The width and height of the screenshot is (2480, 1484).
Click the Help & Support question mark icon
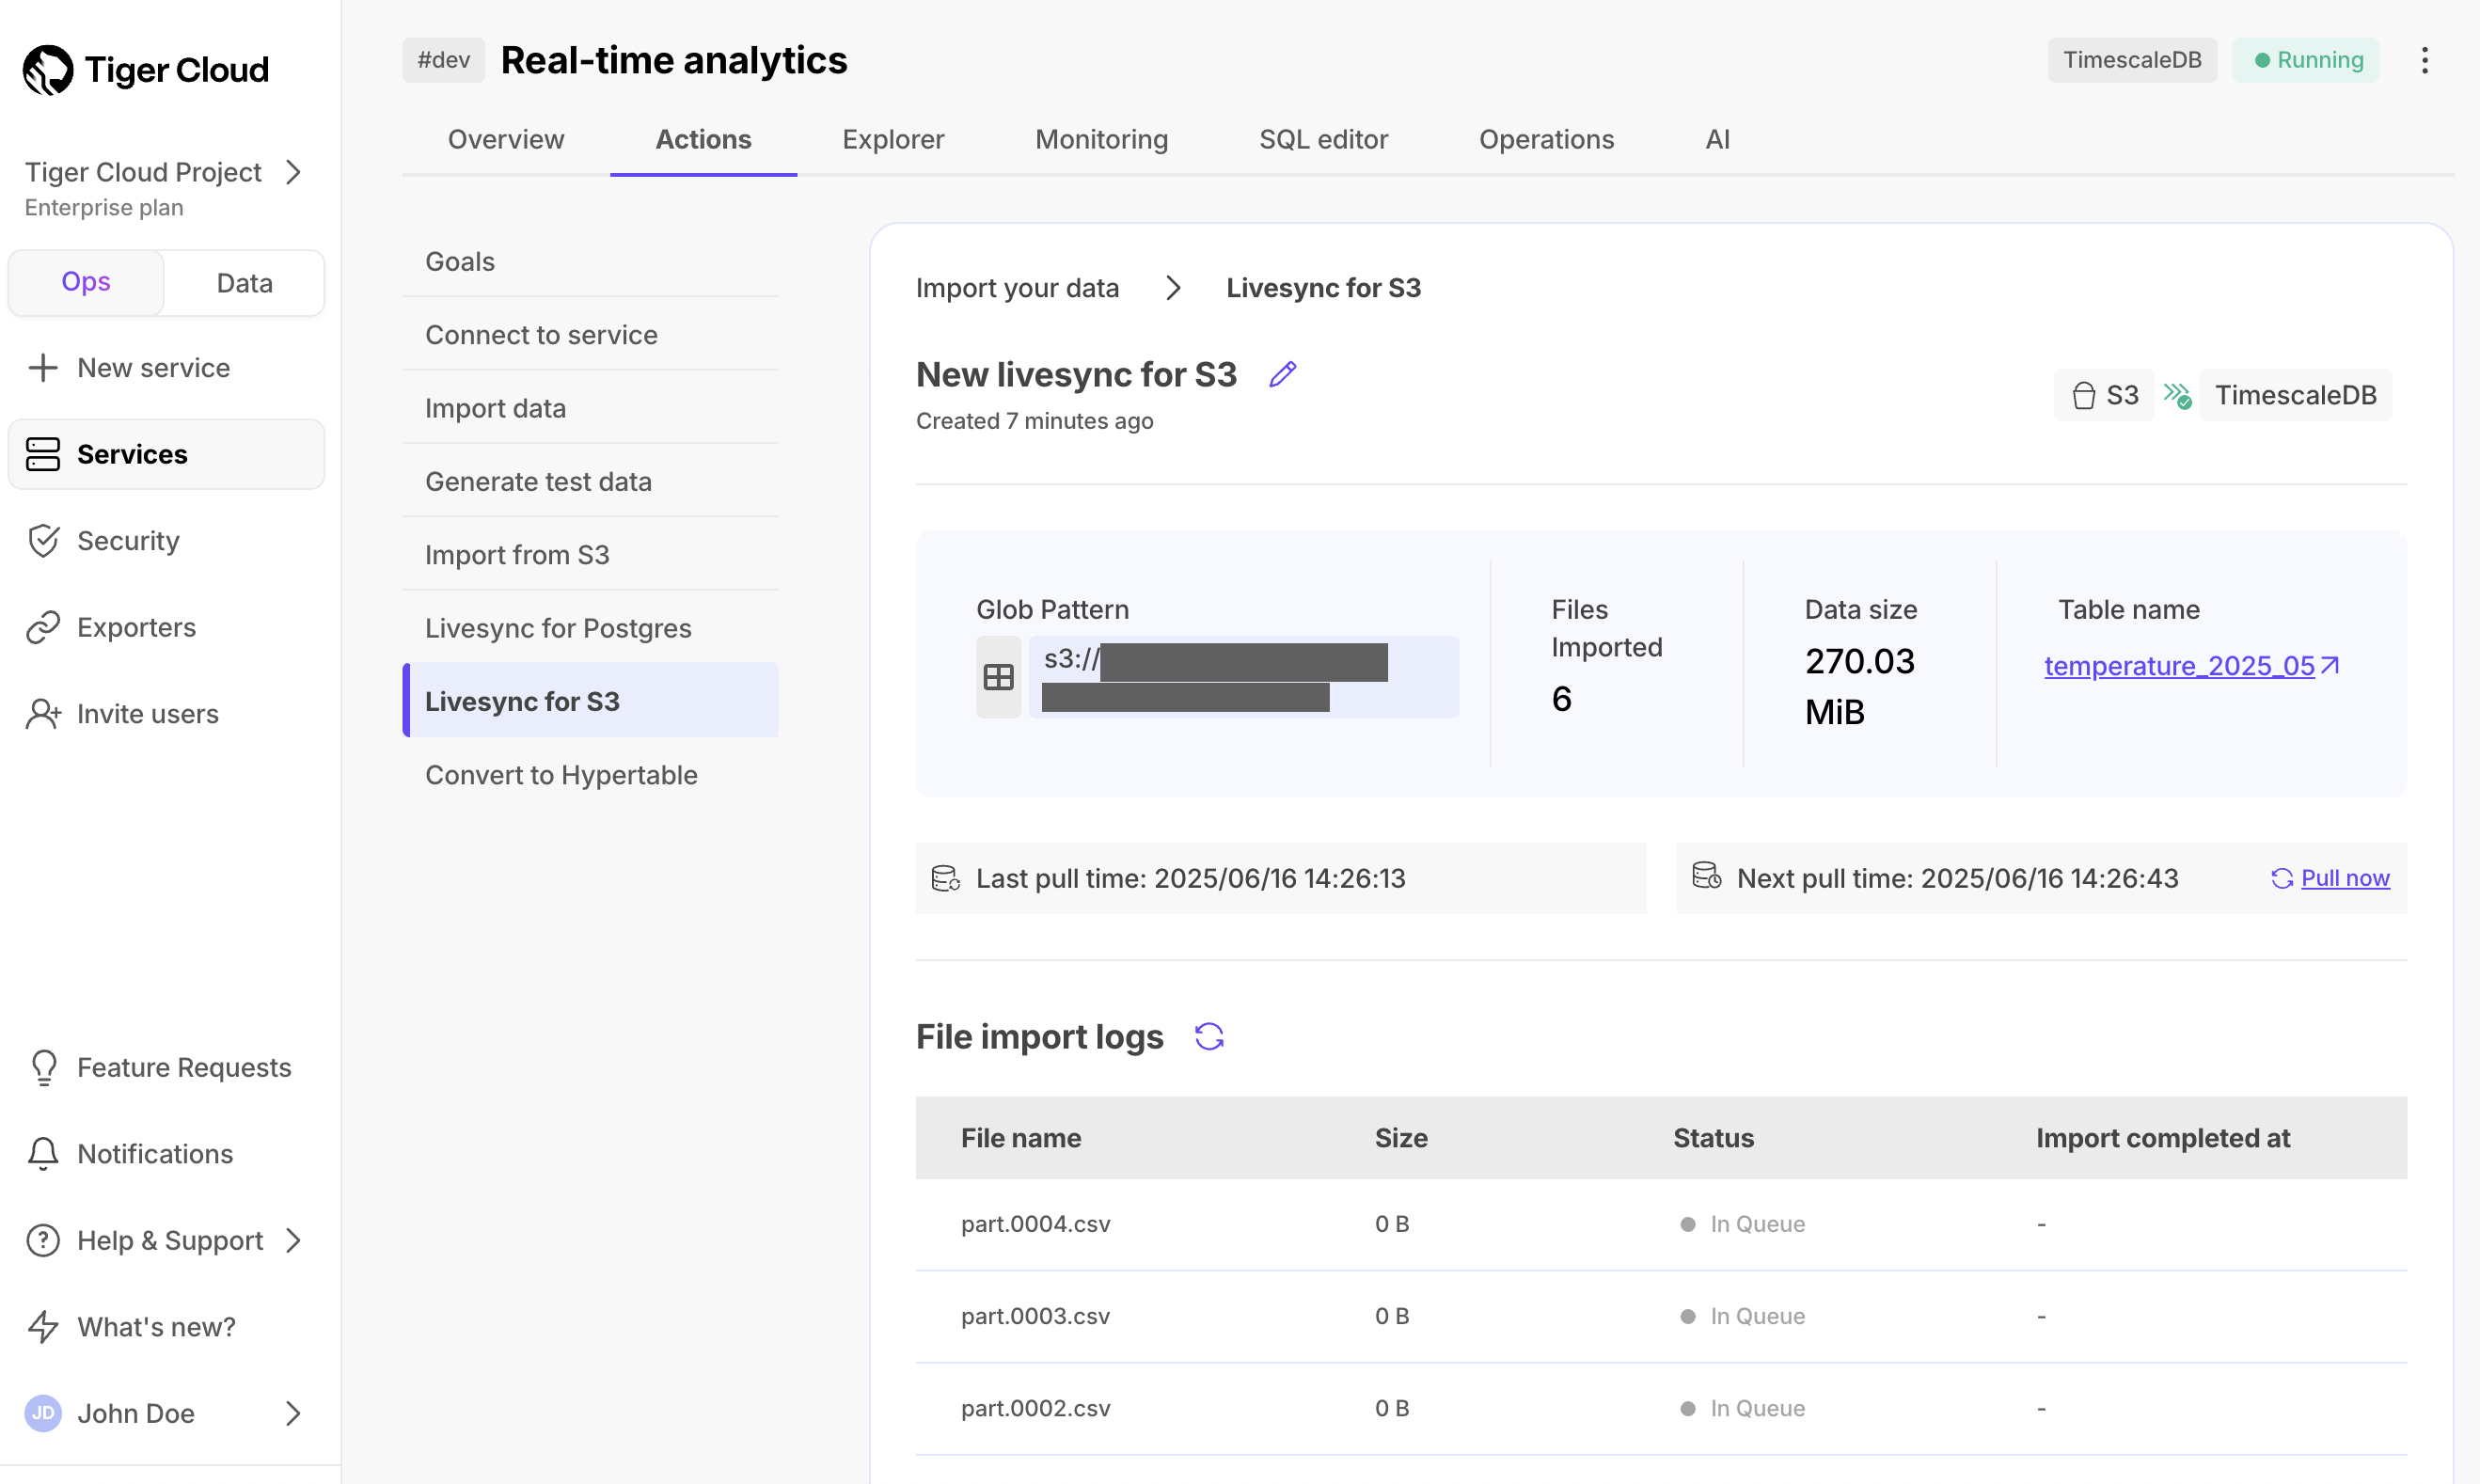43,1240
